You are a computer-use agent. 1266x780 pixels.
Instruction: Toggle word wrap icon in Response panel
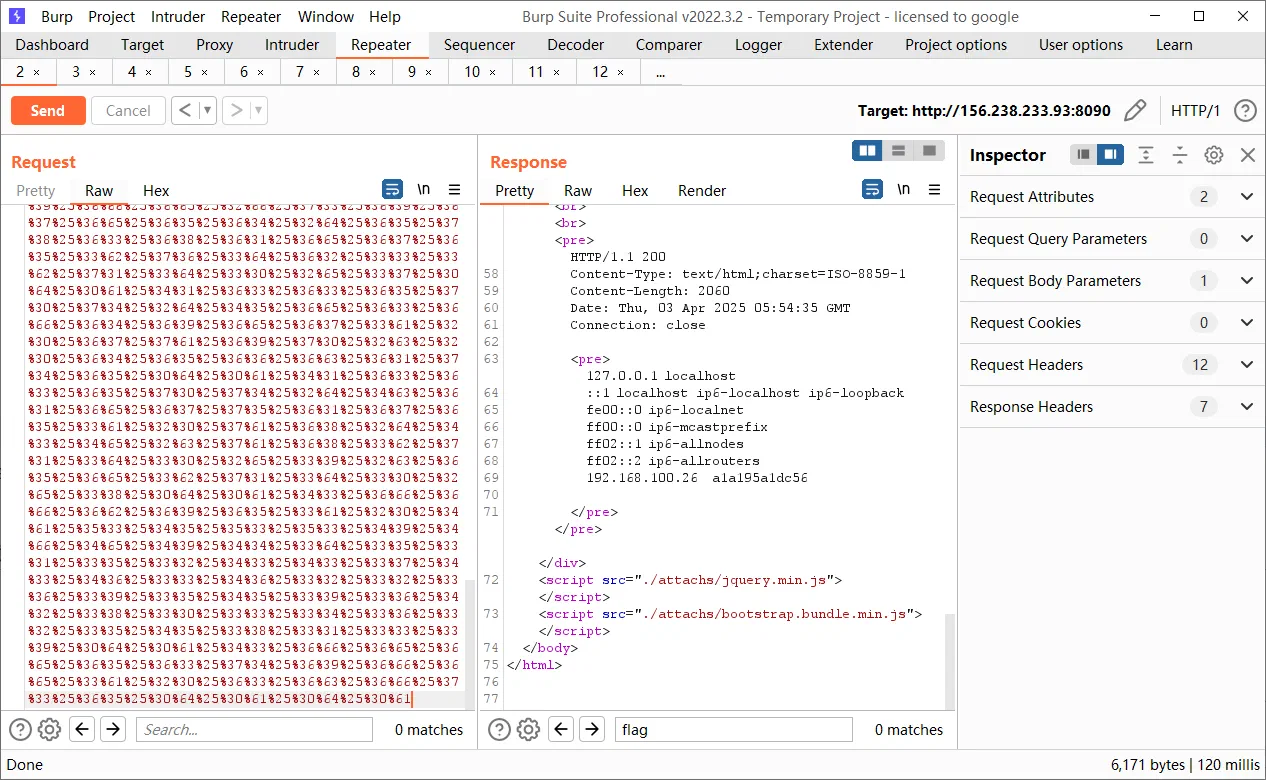873,190
